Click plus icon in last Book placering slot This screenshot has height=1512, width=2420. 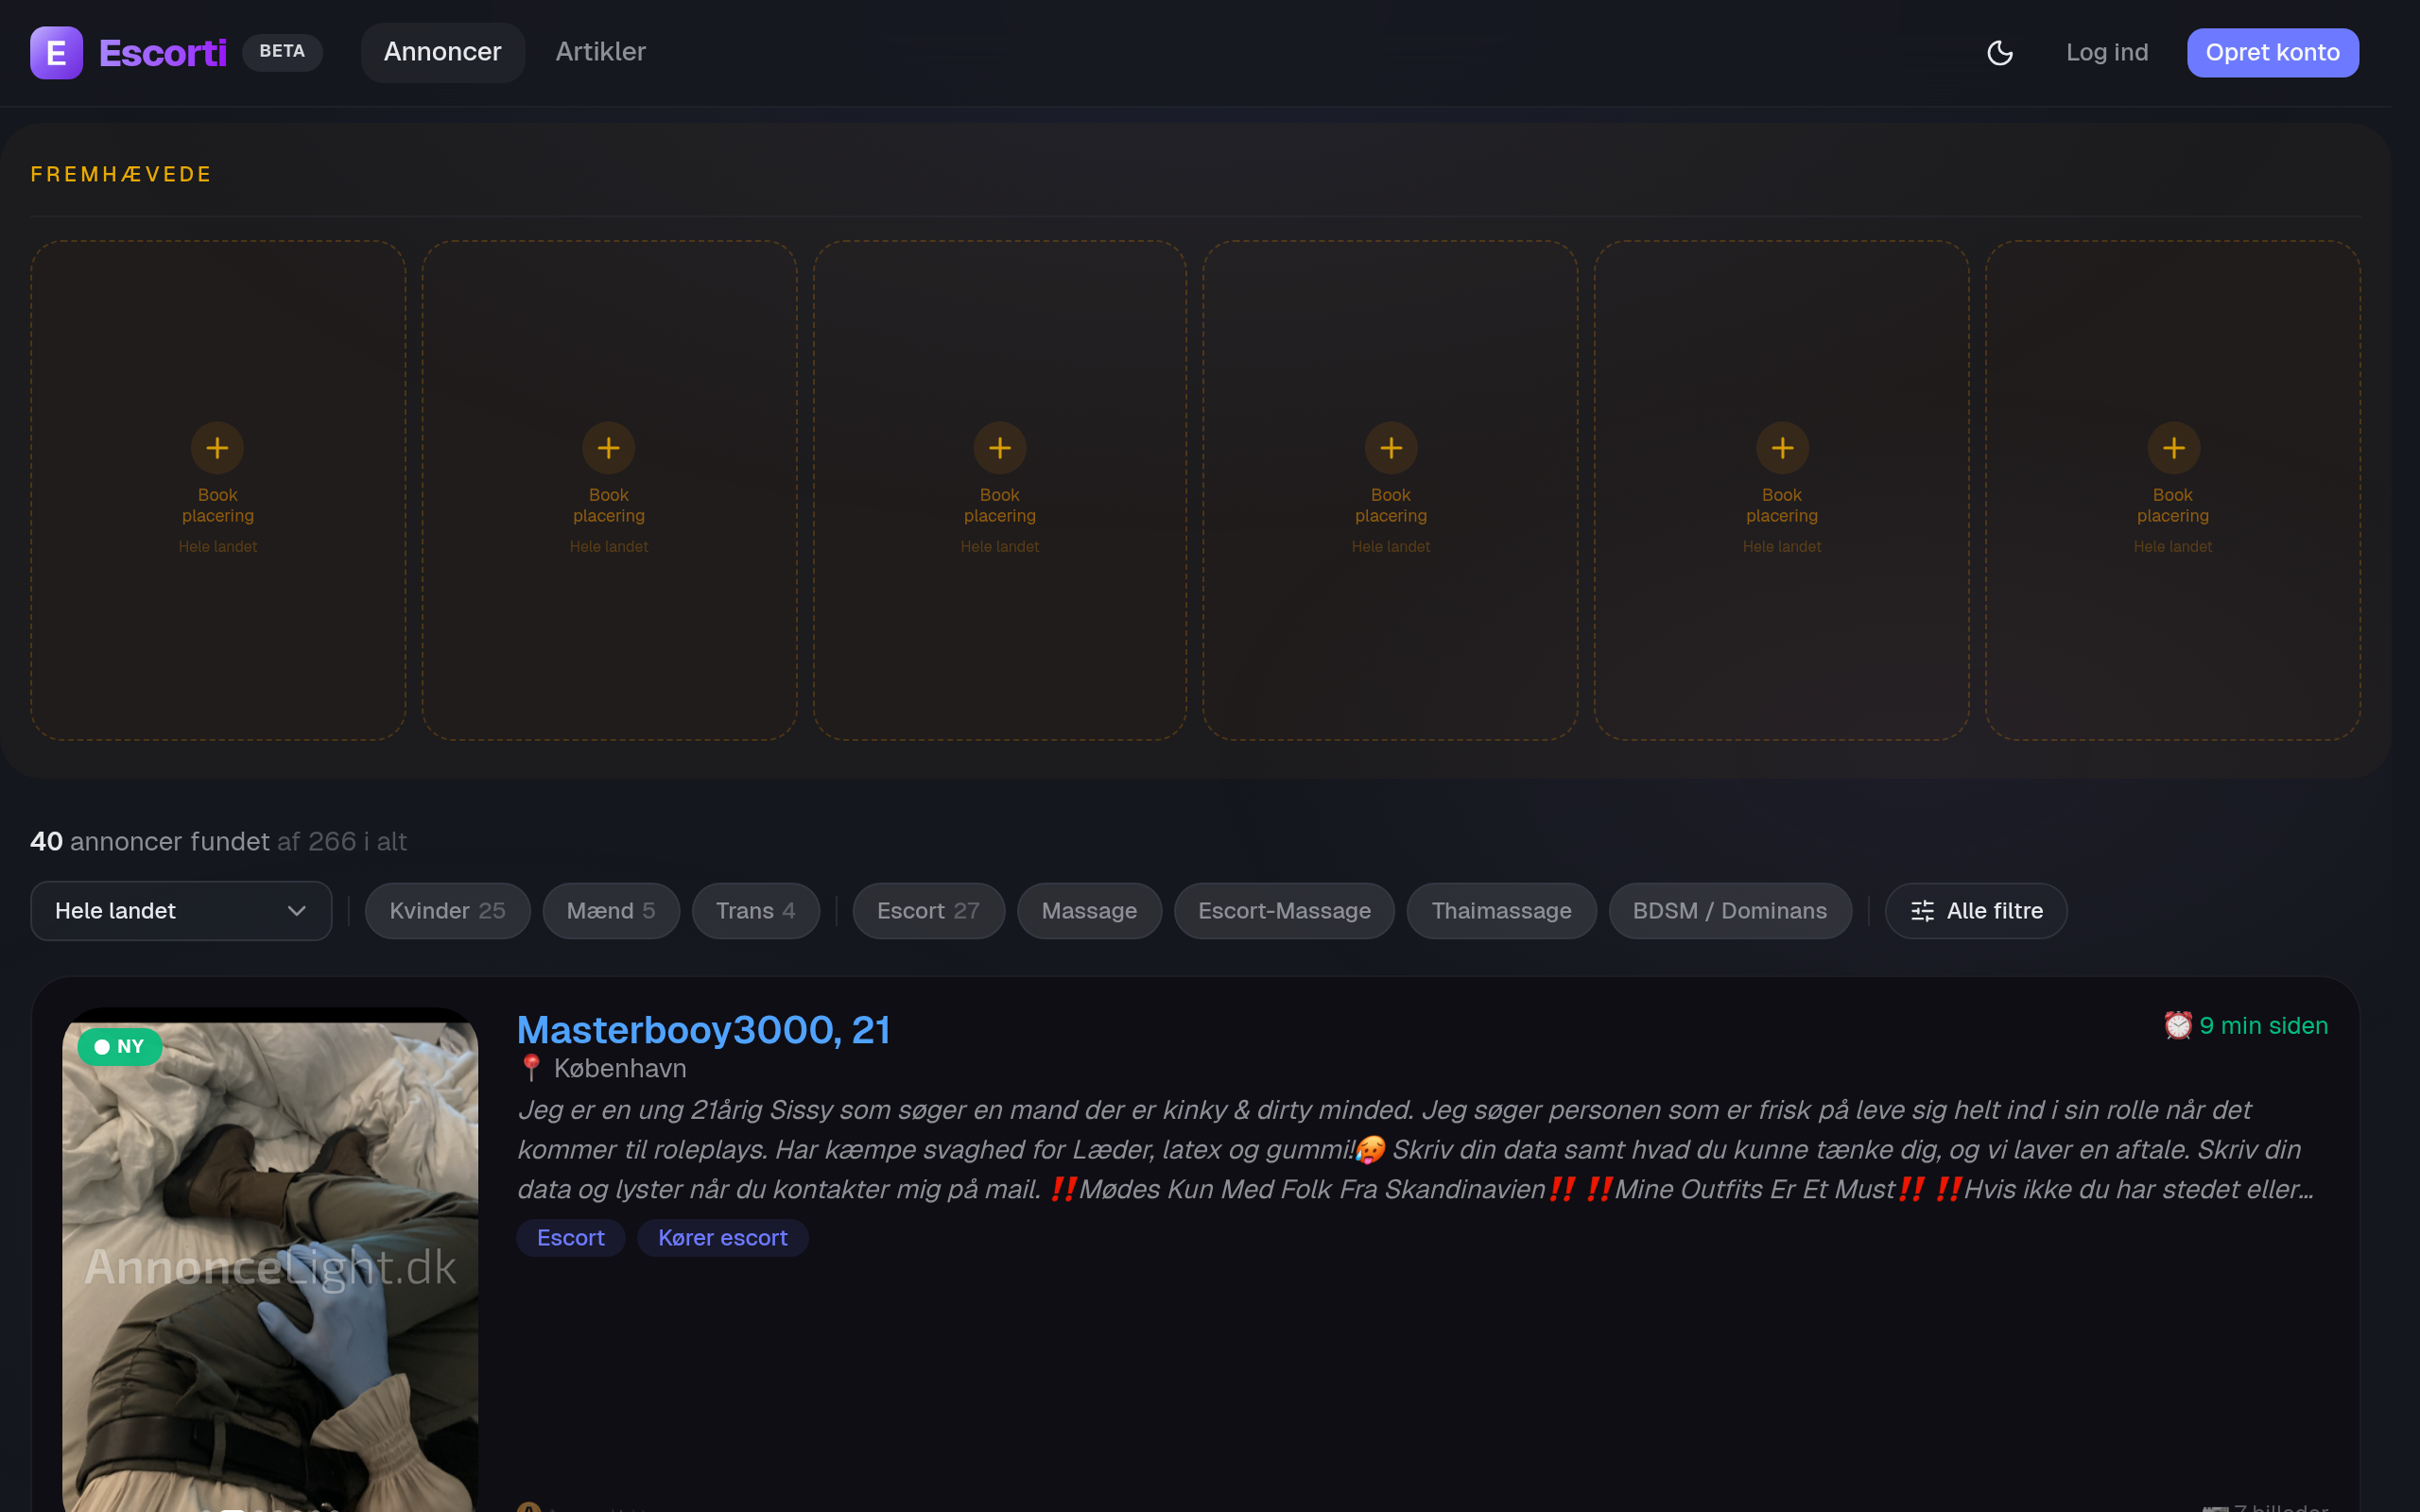point(2172,448)
